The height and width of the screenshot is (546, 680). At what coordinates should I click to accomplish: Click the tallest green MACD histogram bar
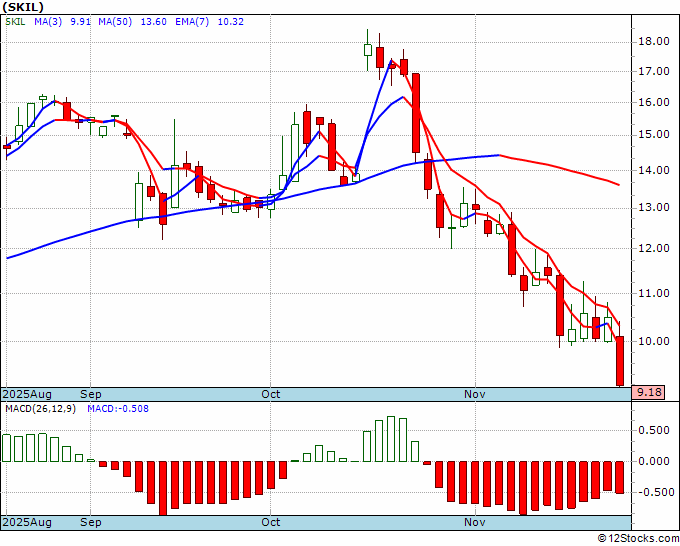coord(391,439)
